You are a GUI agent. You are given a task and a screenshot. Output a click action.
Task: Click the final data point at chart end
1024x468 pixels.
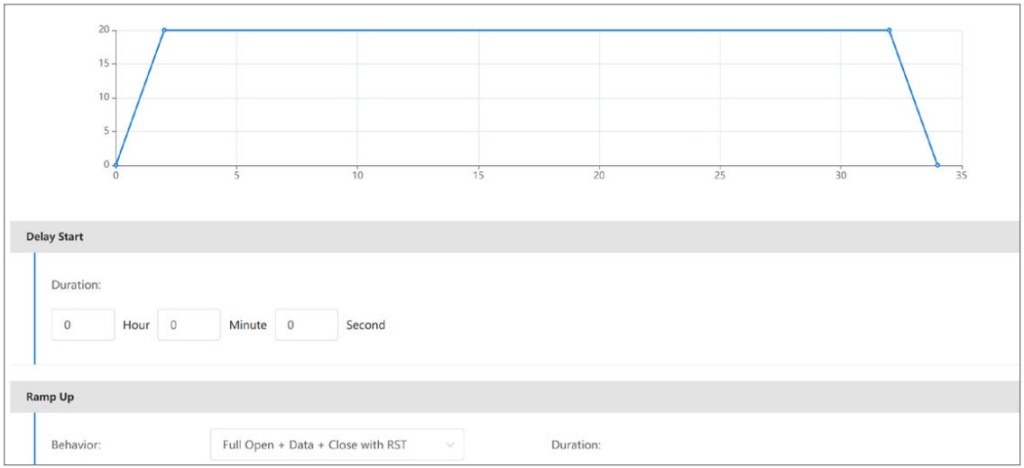937,165
